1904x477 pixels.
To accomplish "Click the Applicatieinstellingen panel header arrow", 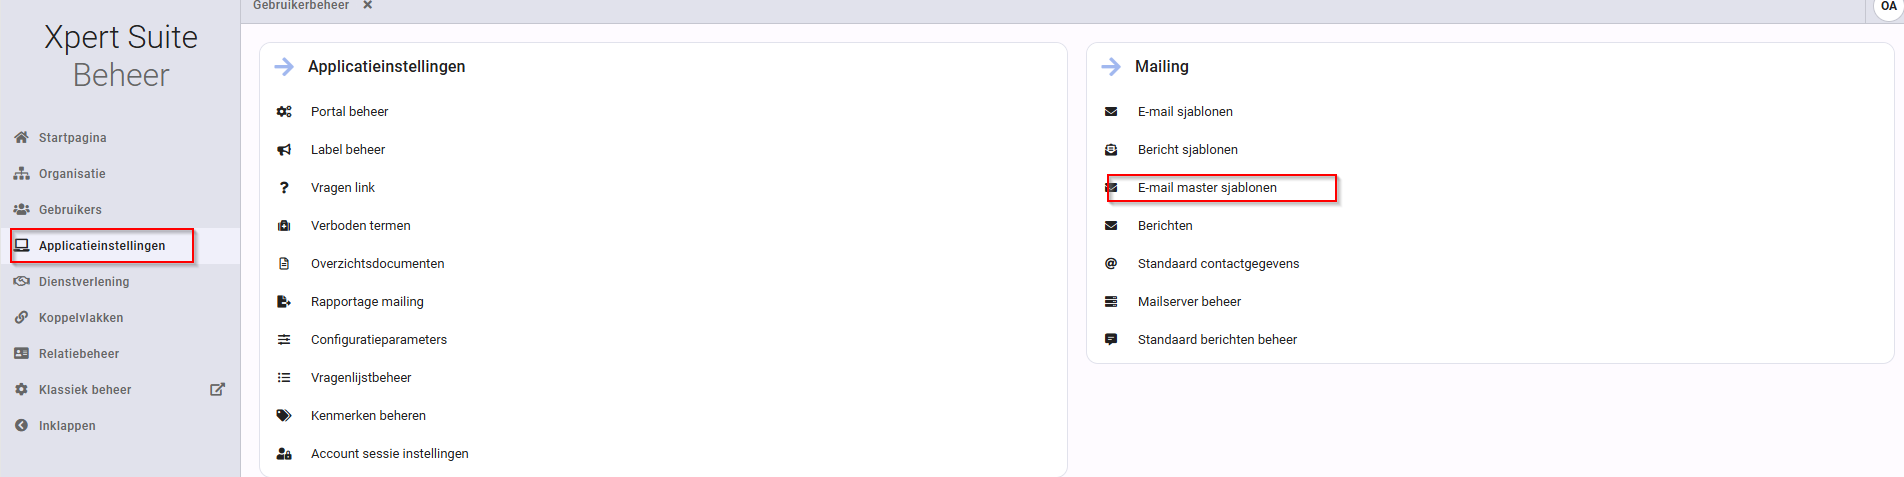I will coord(284,66).
